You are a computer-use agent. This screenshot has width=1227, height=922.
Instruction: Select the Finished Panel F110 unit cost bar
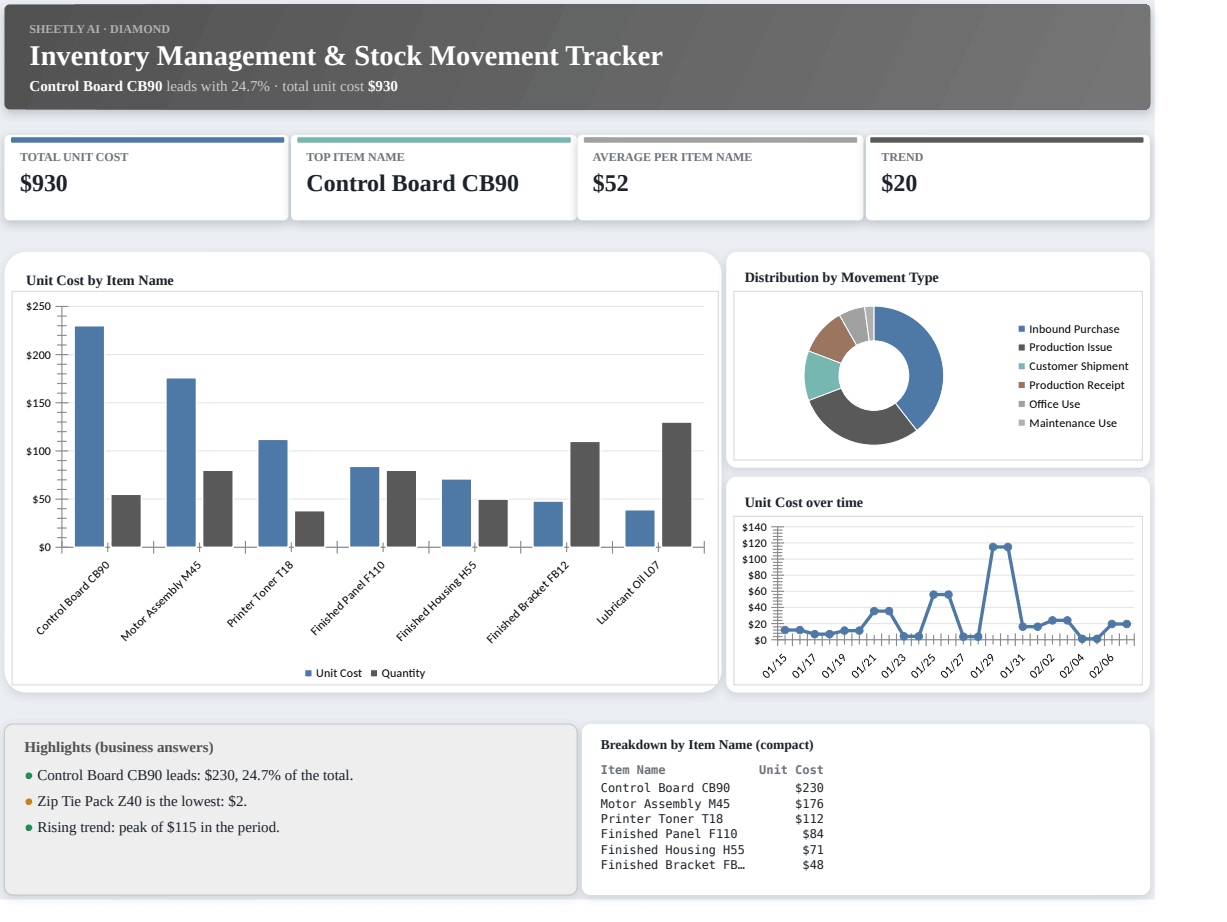365,507
